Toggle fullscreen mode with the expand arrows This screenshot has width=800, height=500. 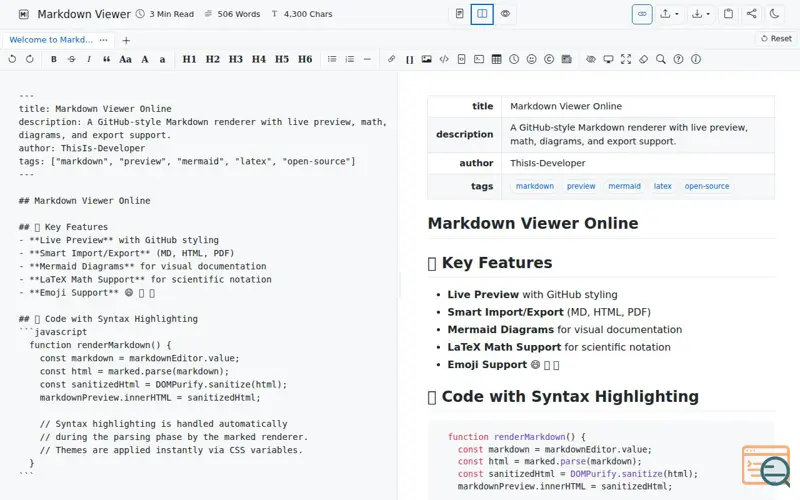click(x=626, y=59)
